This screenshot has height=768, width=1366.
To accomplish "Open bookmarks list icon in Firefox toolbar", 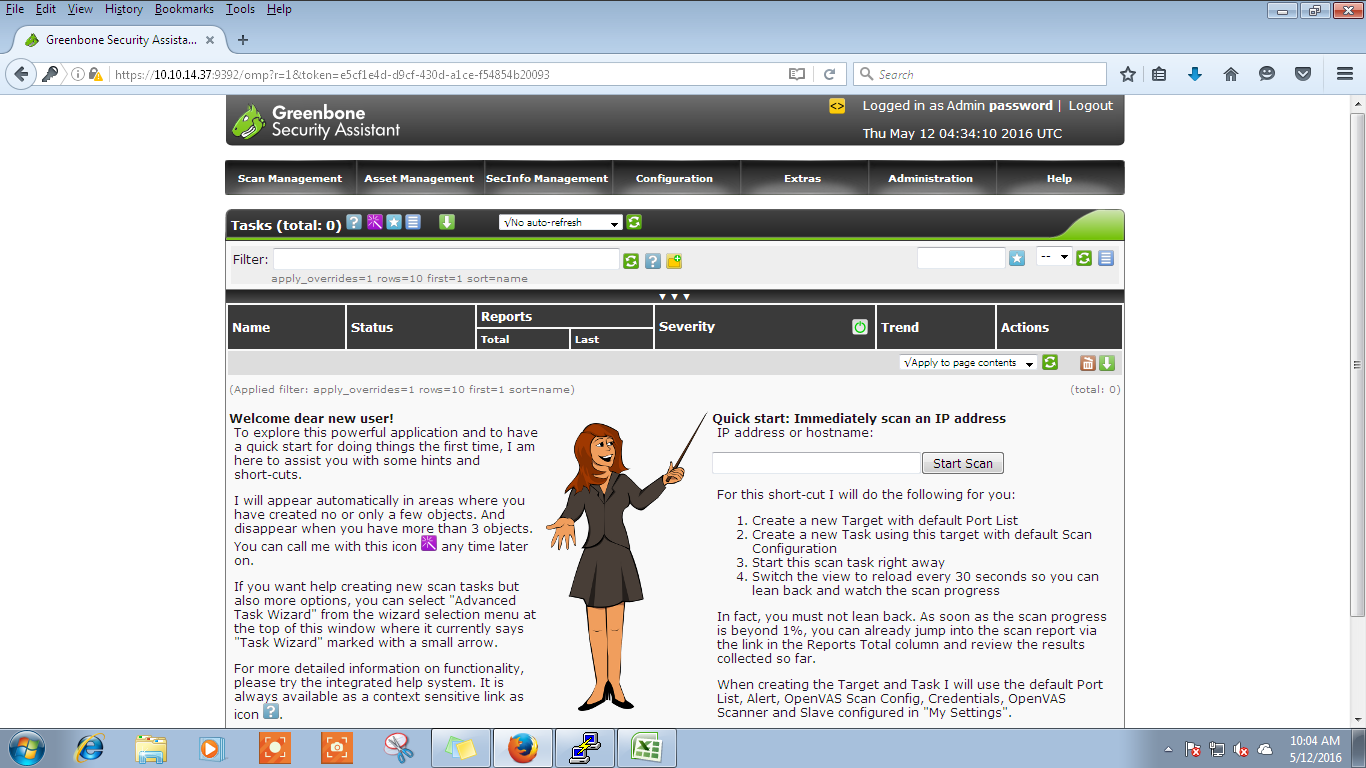I will click(1159, 74).
